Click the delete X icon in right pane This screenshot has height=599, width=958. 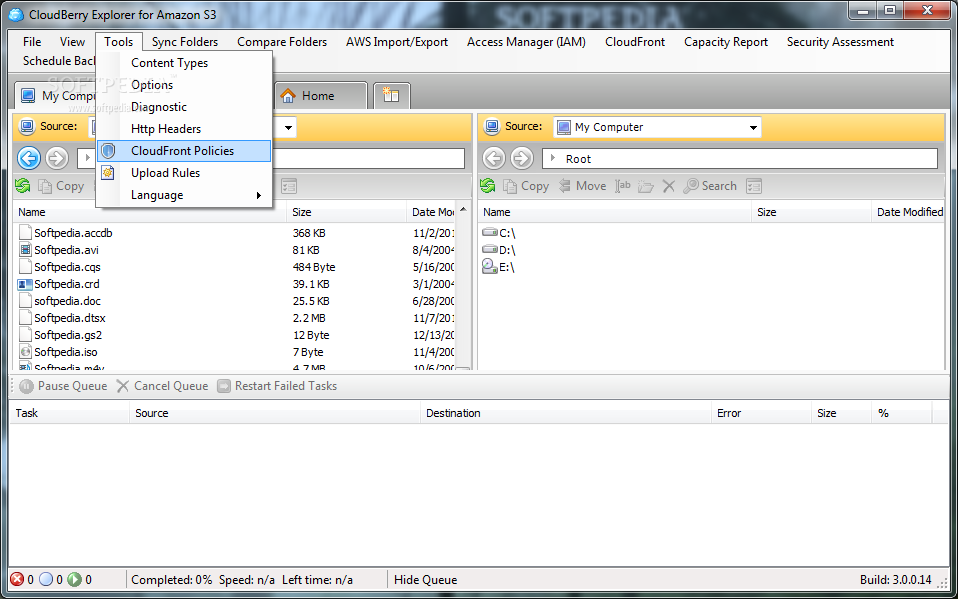click(x=669, y=186)
